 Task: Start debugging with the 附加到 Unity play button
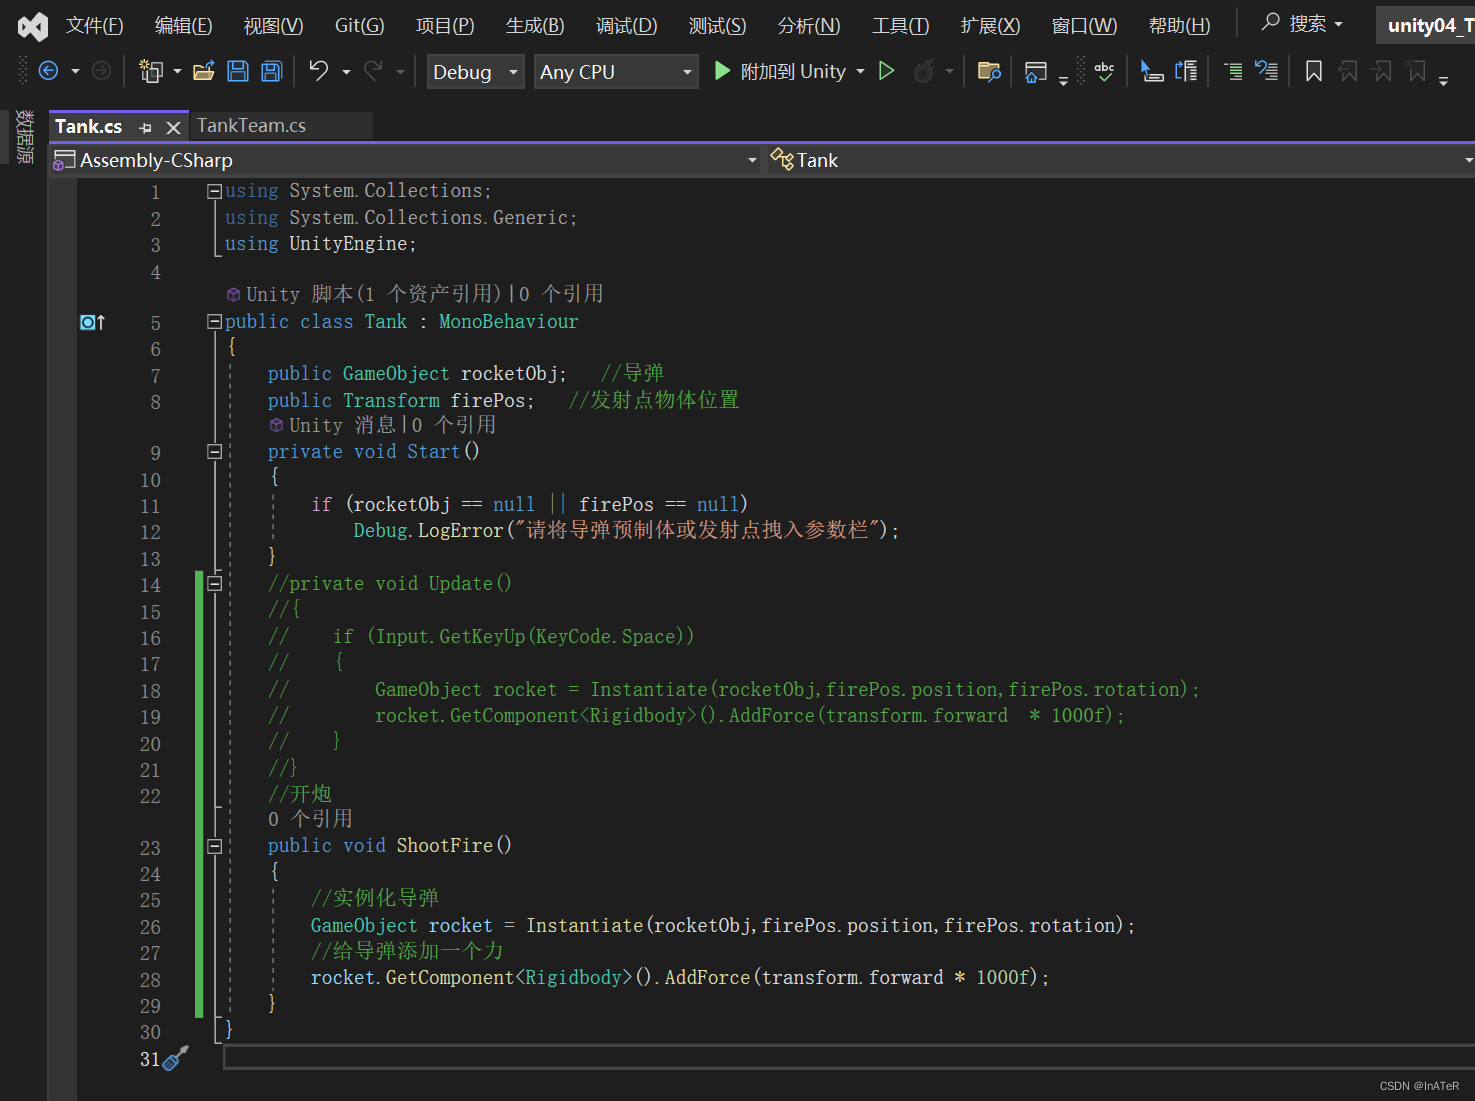[x=722, y=71]
